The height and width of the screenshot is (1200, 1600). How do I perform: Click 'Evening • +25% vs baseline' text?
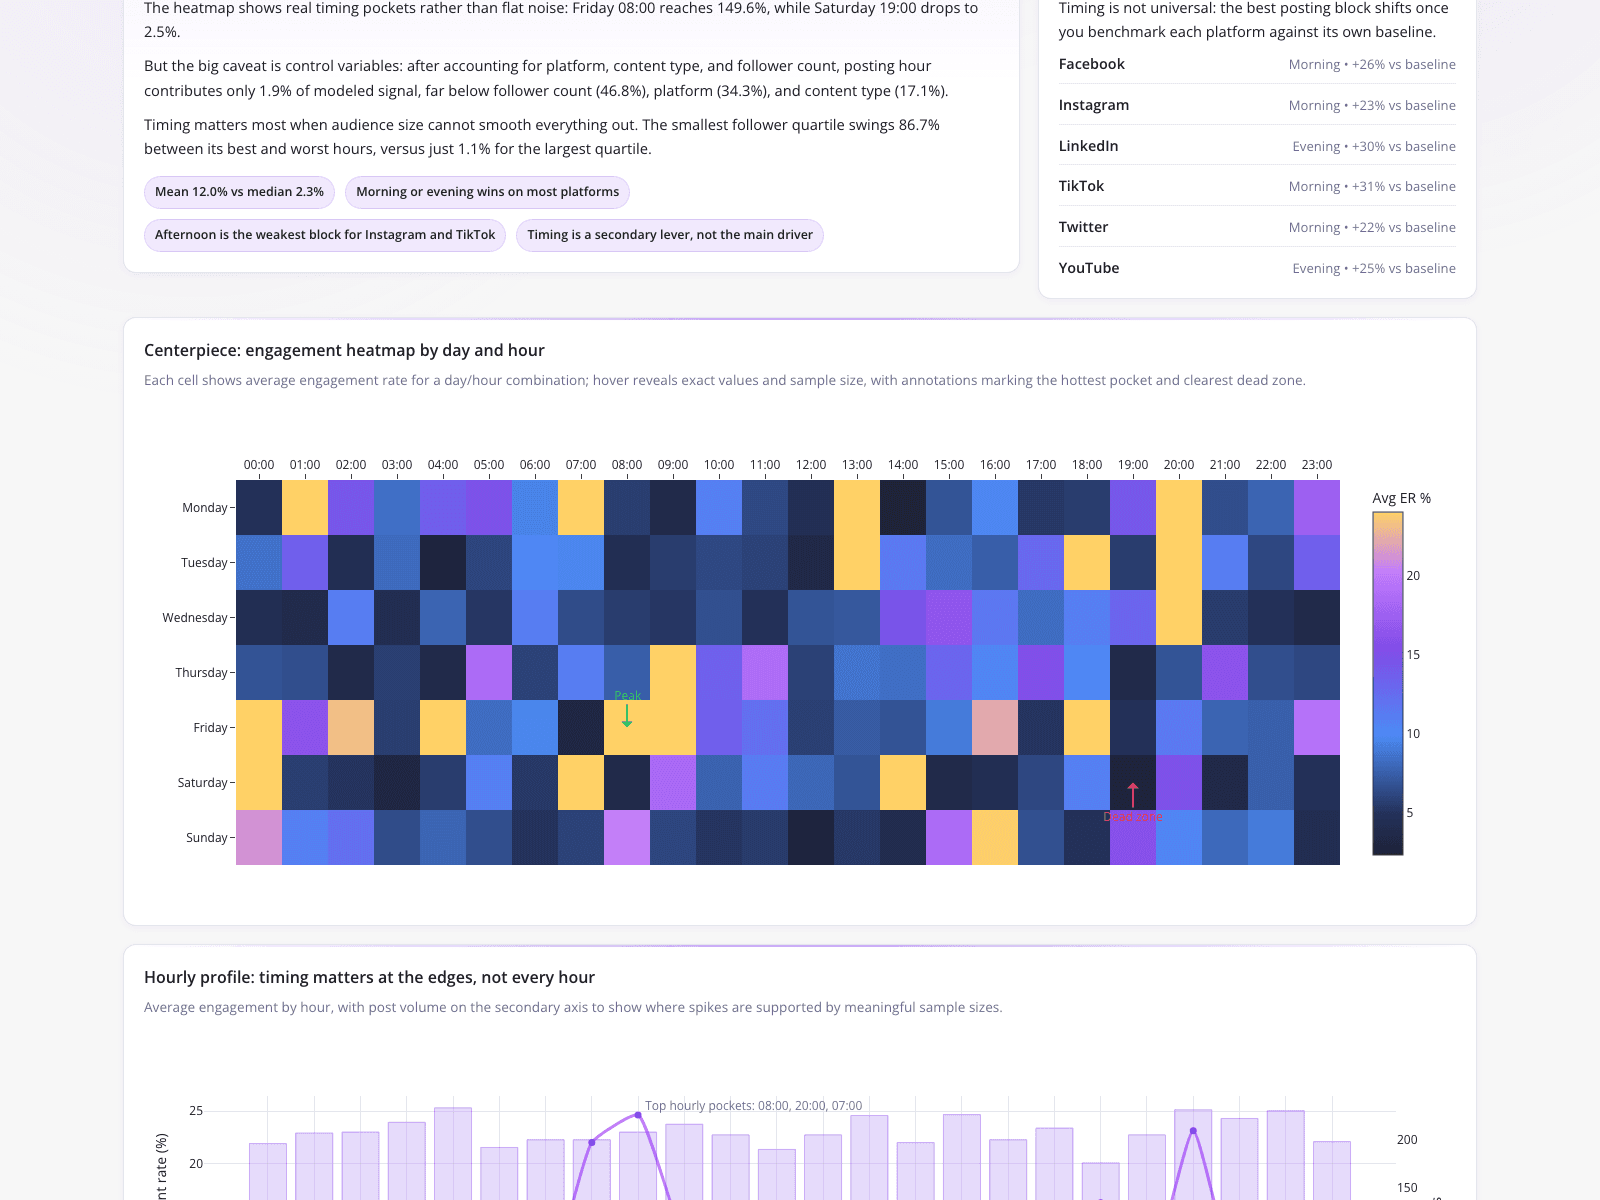pyautogui.click(x=1374, y=268)
